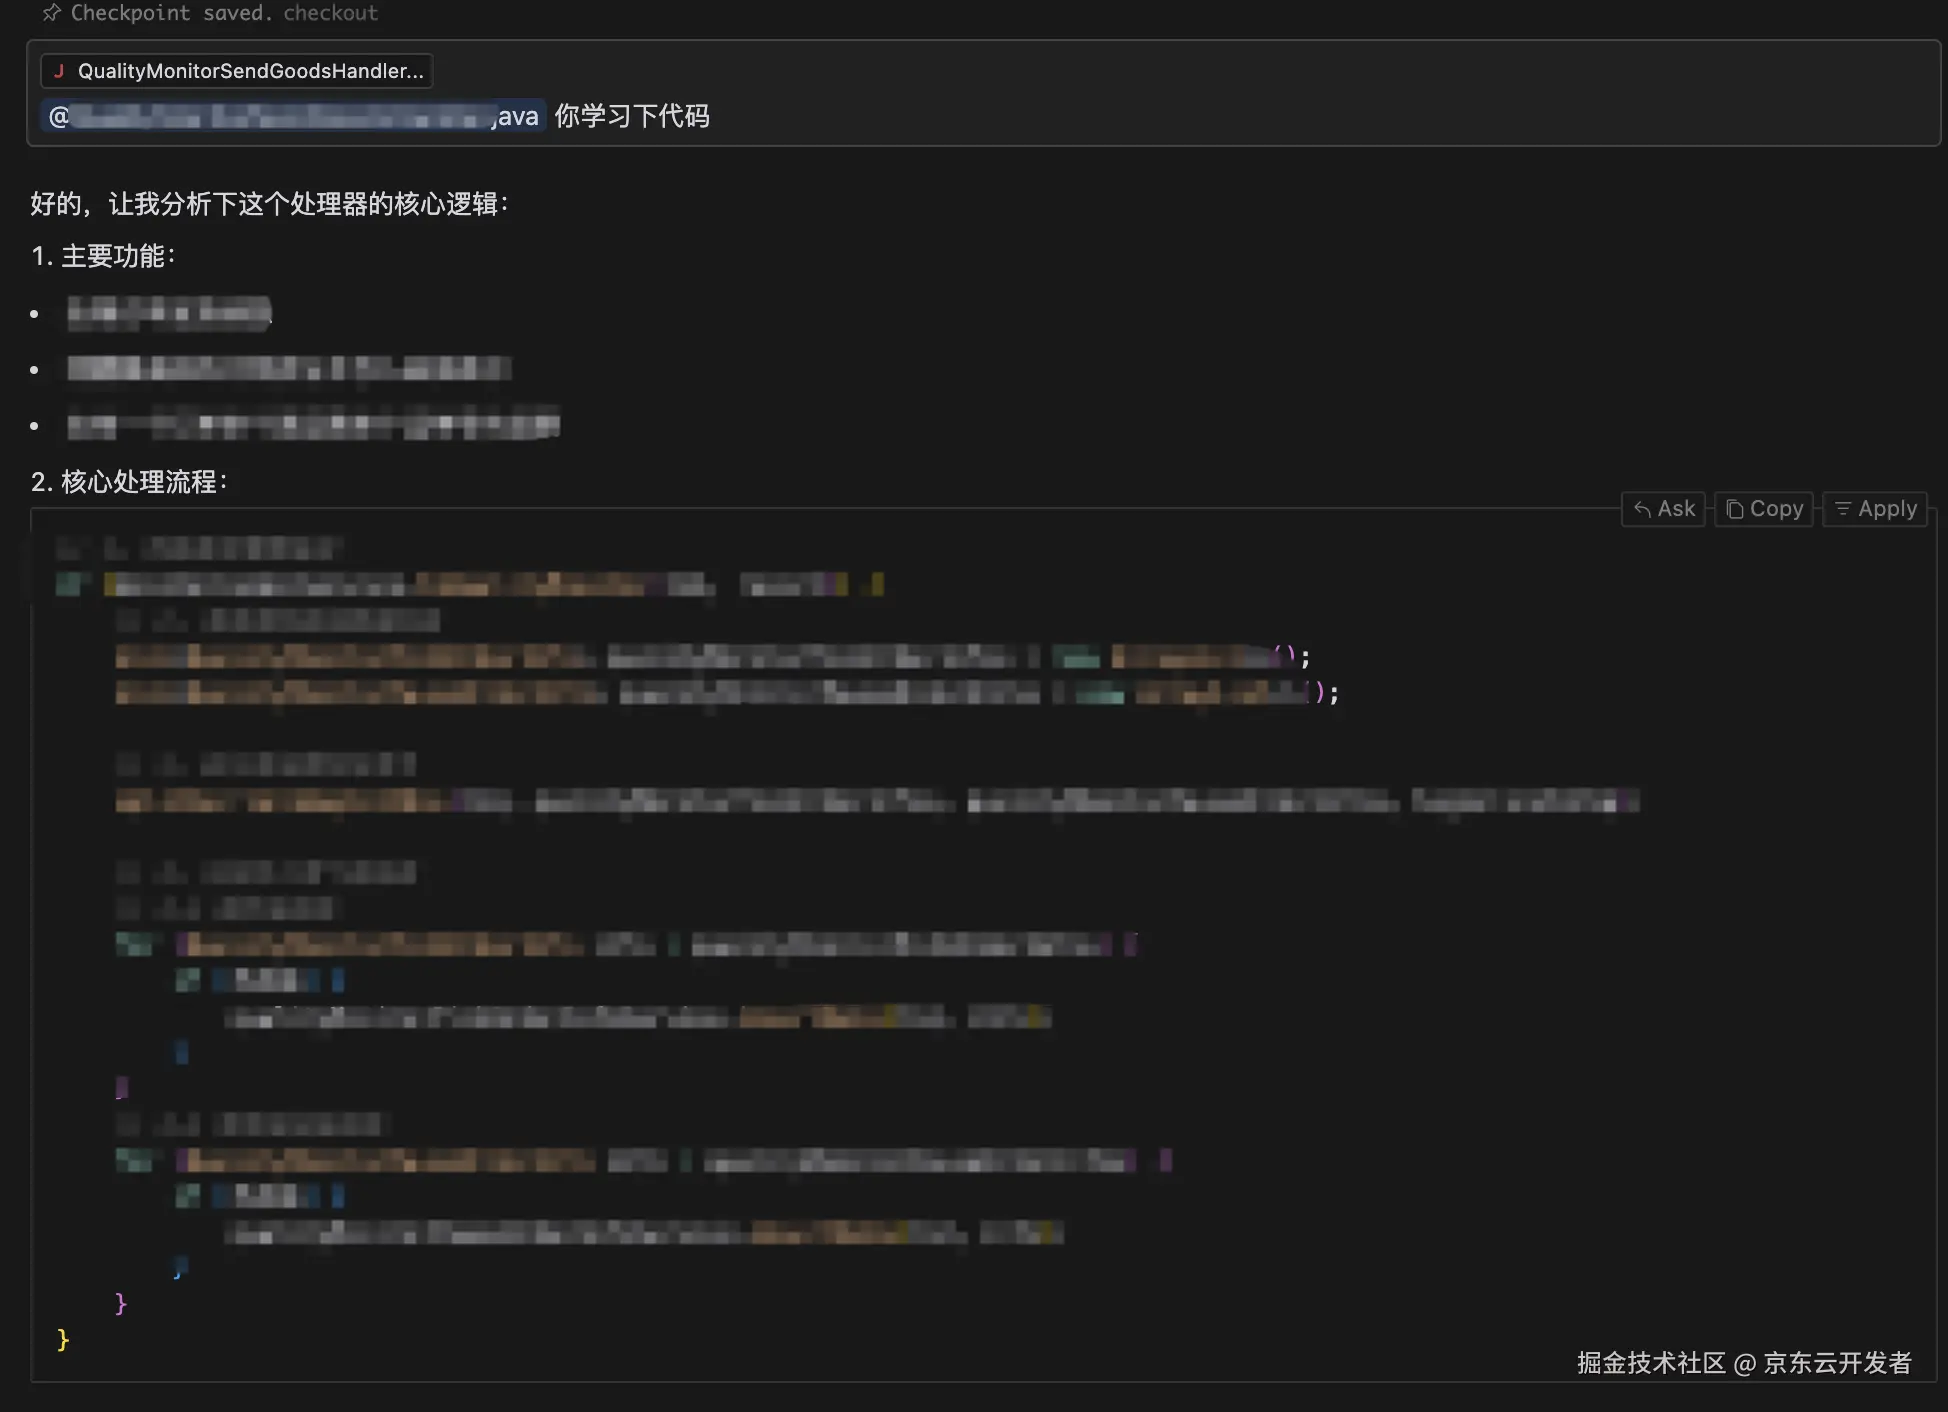Viewport: 1948px width, 1412px height.
Task: Click the lines icon on Apply
Action: 1843,509
